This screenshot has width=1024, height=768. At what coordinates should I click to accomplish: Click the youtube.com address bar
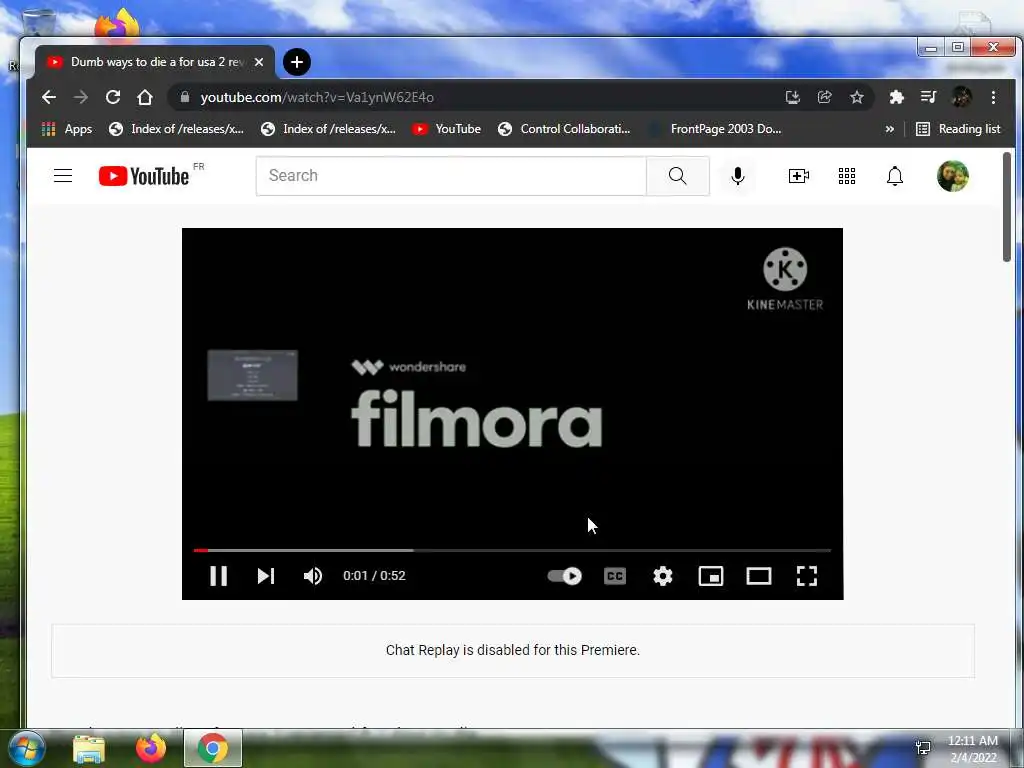(x=477, y=97)
